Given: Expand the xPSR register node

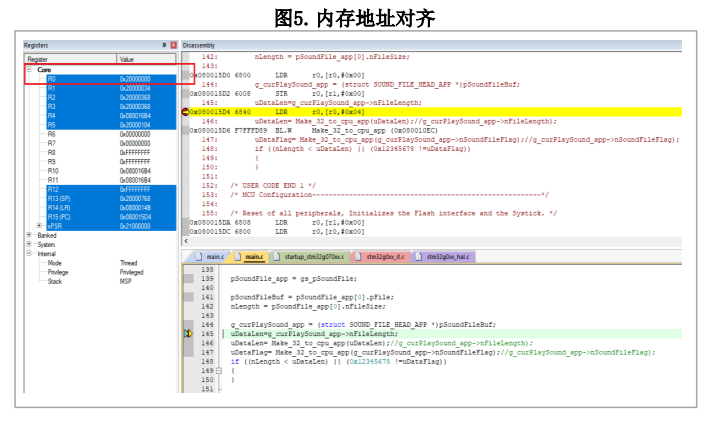Looking at the screenshot, I should click(39, 226).
